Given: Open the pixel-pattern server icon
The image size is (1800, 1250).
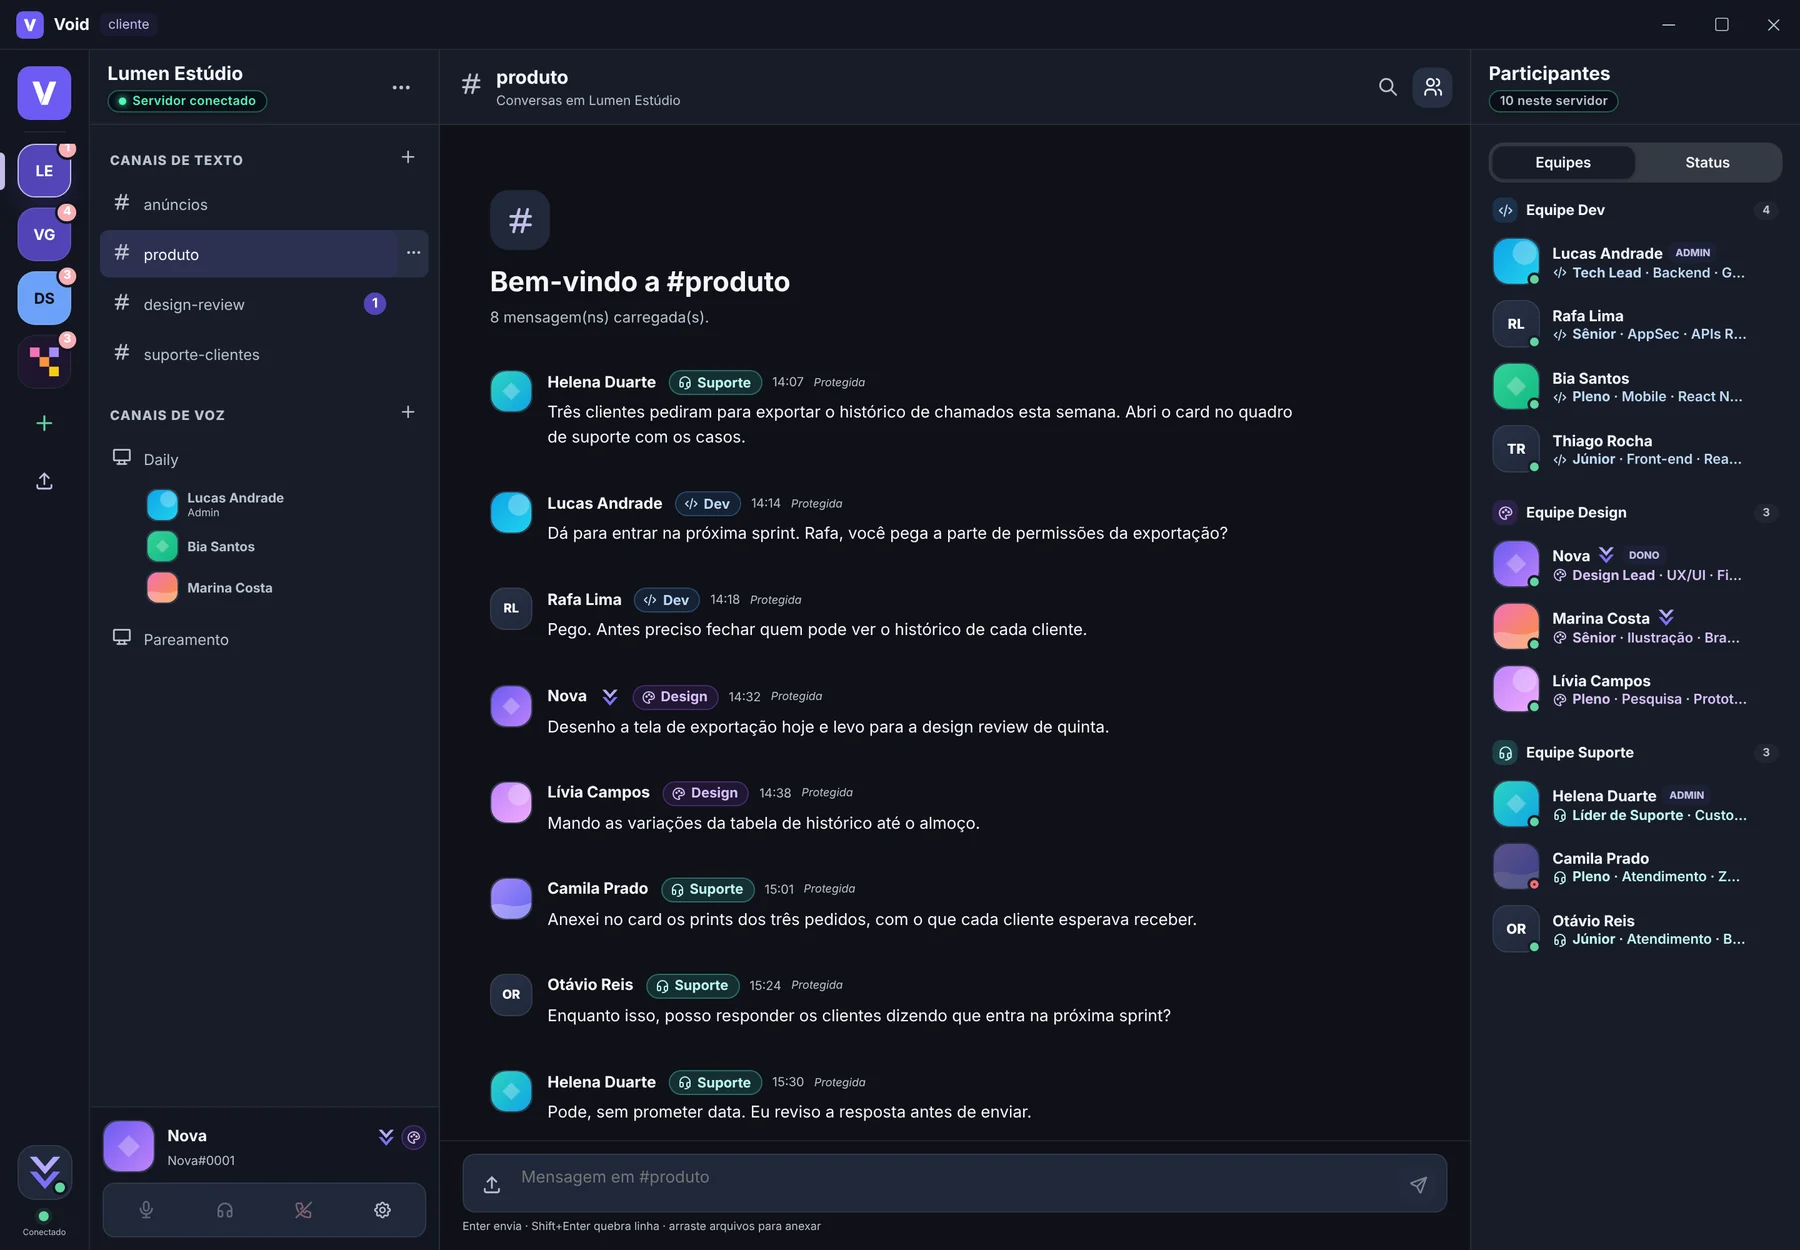Looking at the screenshot, I should 44,361.
